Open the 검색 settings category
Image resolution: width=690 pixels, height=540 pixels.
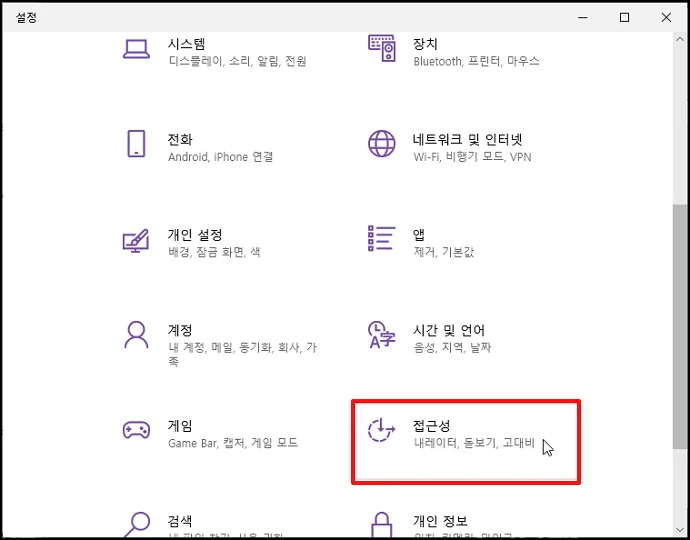180,521
